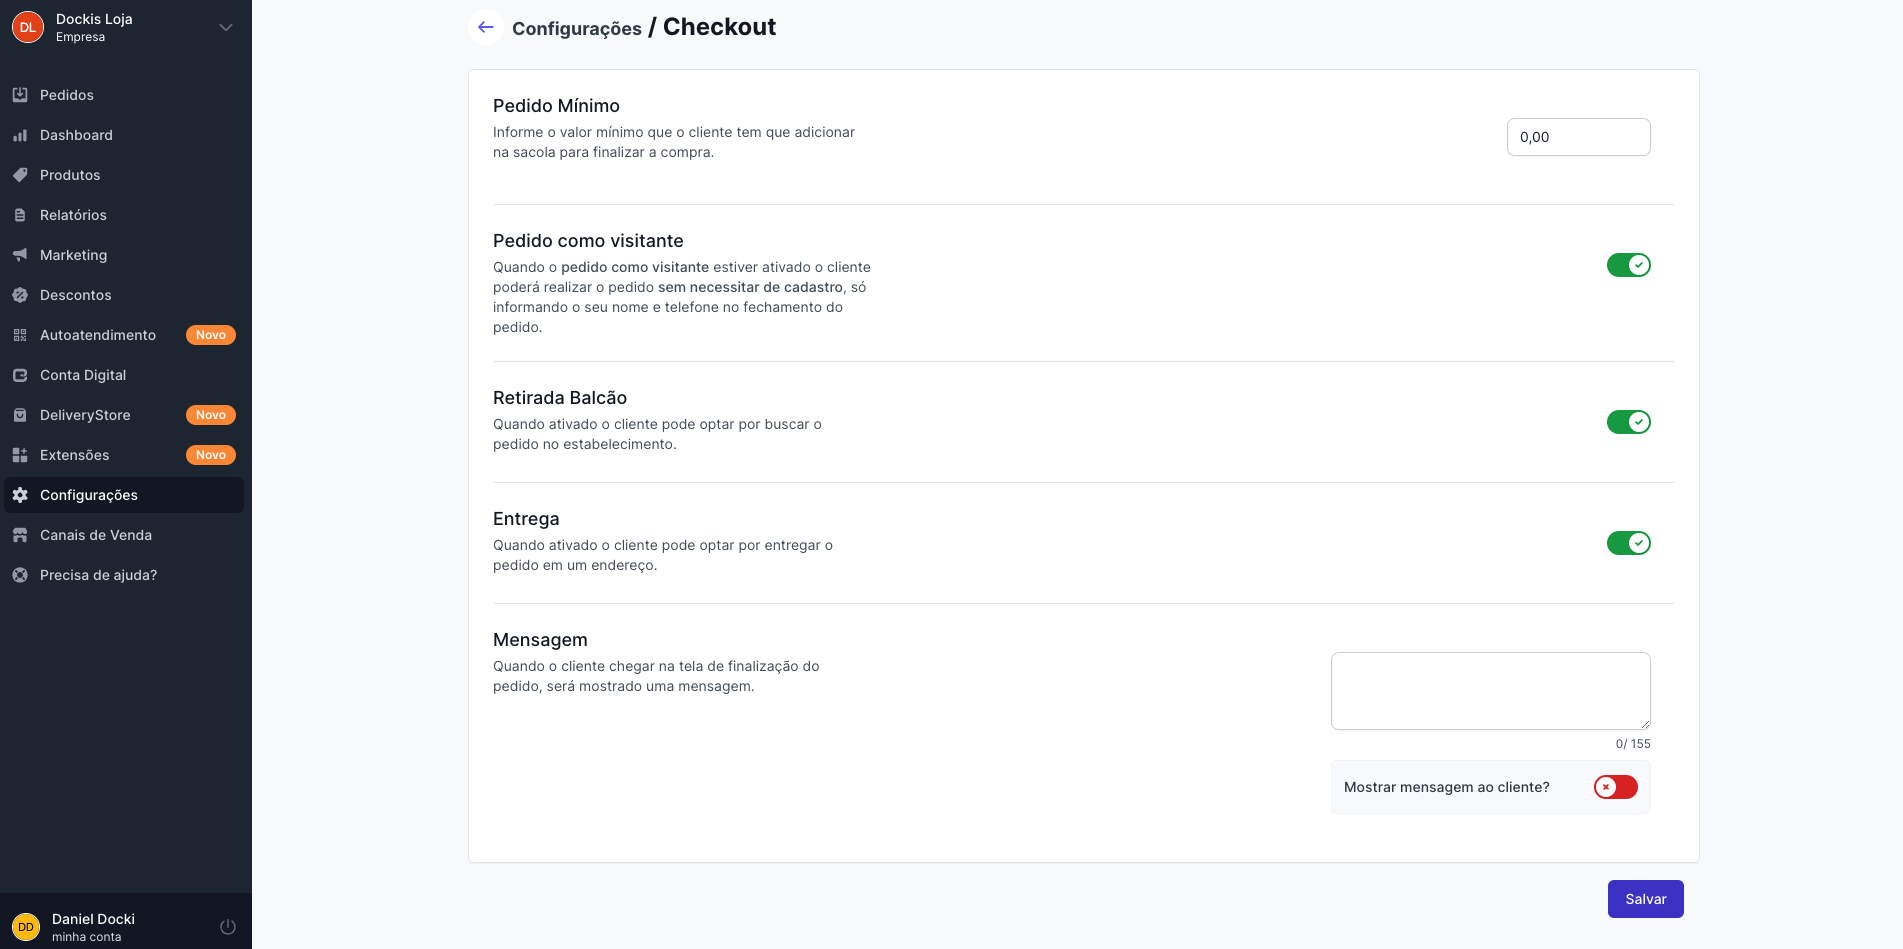Image resolution: width=1903 pixels, height=949 pixels.
Task: Toggle the Entrega delivery option
Action: (1628, 543)
